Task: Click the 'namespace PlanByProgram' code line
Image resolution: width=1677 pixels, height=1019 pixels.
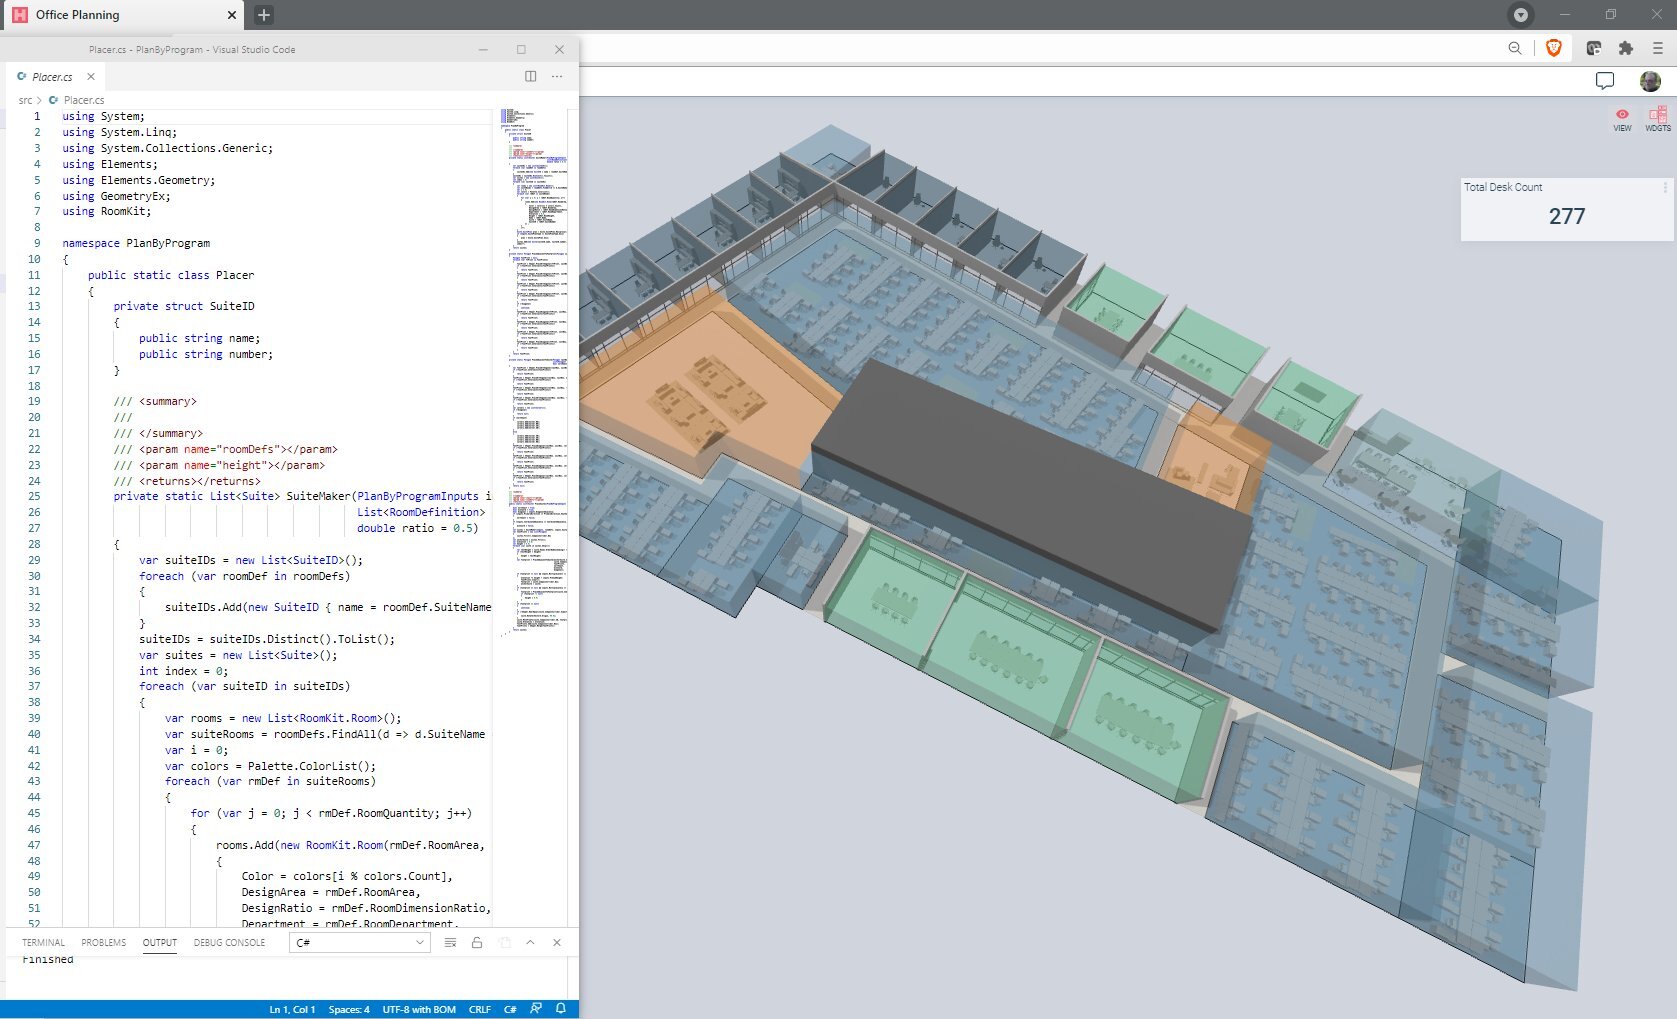Action: [136, 243]
